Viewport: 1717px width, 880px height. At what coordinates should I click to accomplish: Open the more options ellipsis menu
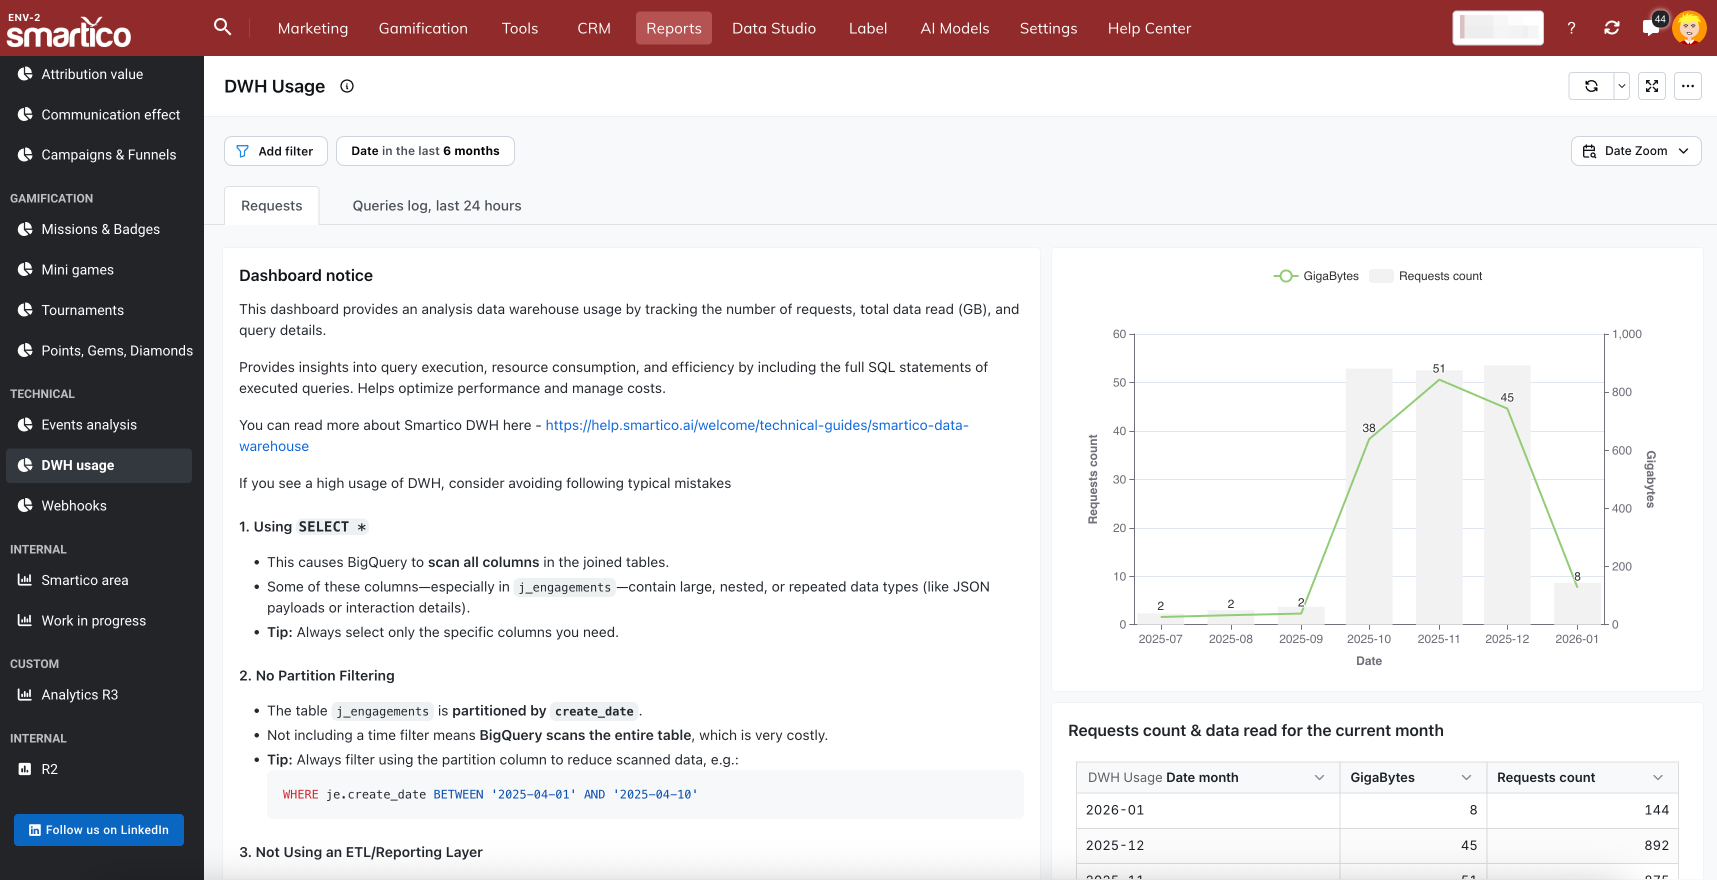(1688, 86)
